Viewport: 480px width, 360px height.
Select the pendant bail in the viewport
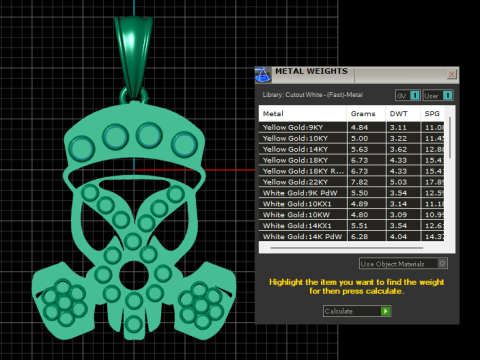pyautogui.click(x=133, y=57)
